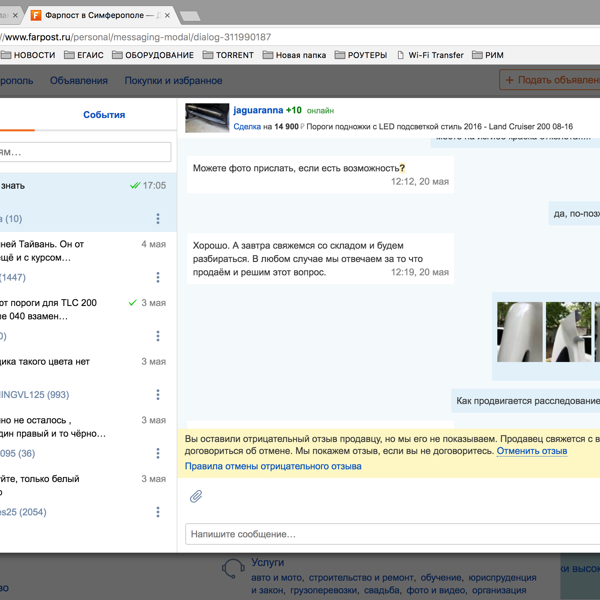Select the 'такого цвета нет' conversation
Image resolution: width=600 pixels, height=600 pixels.
pyautogui.click(x=88, y=378)
